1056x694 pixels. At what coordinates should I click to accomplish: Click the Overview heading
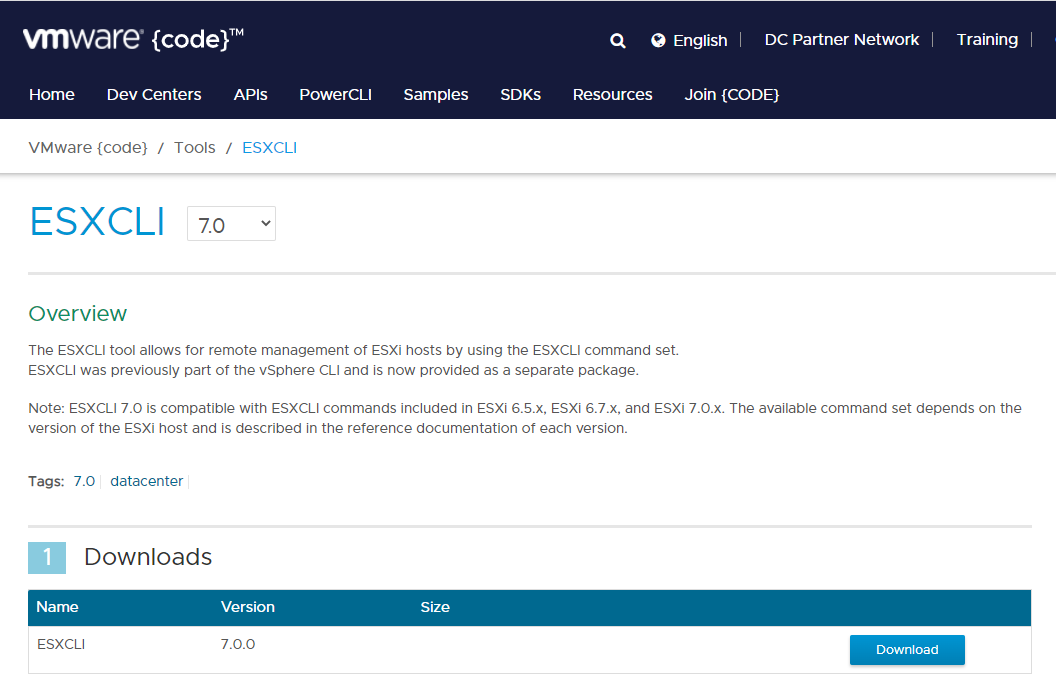pyautogui.click(x=77, y=313)
